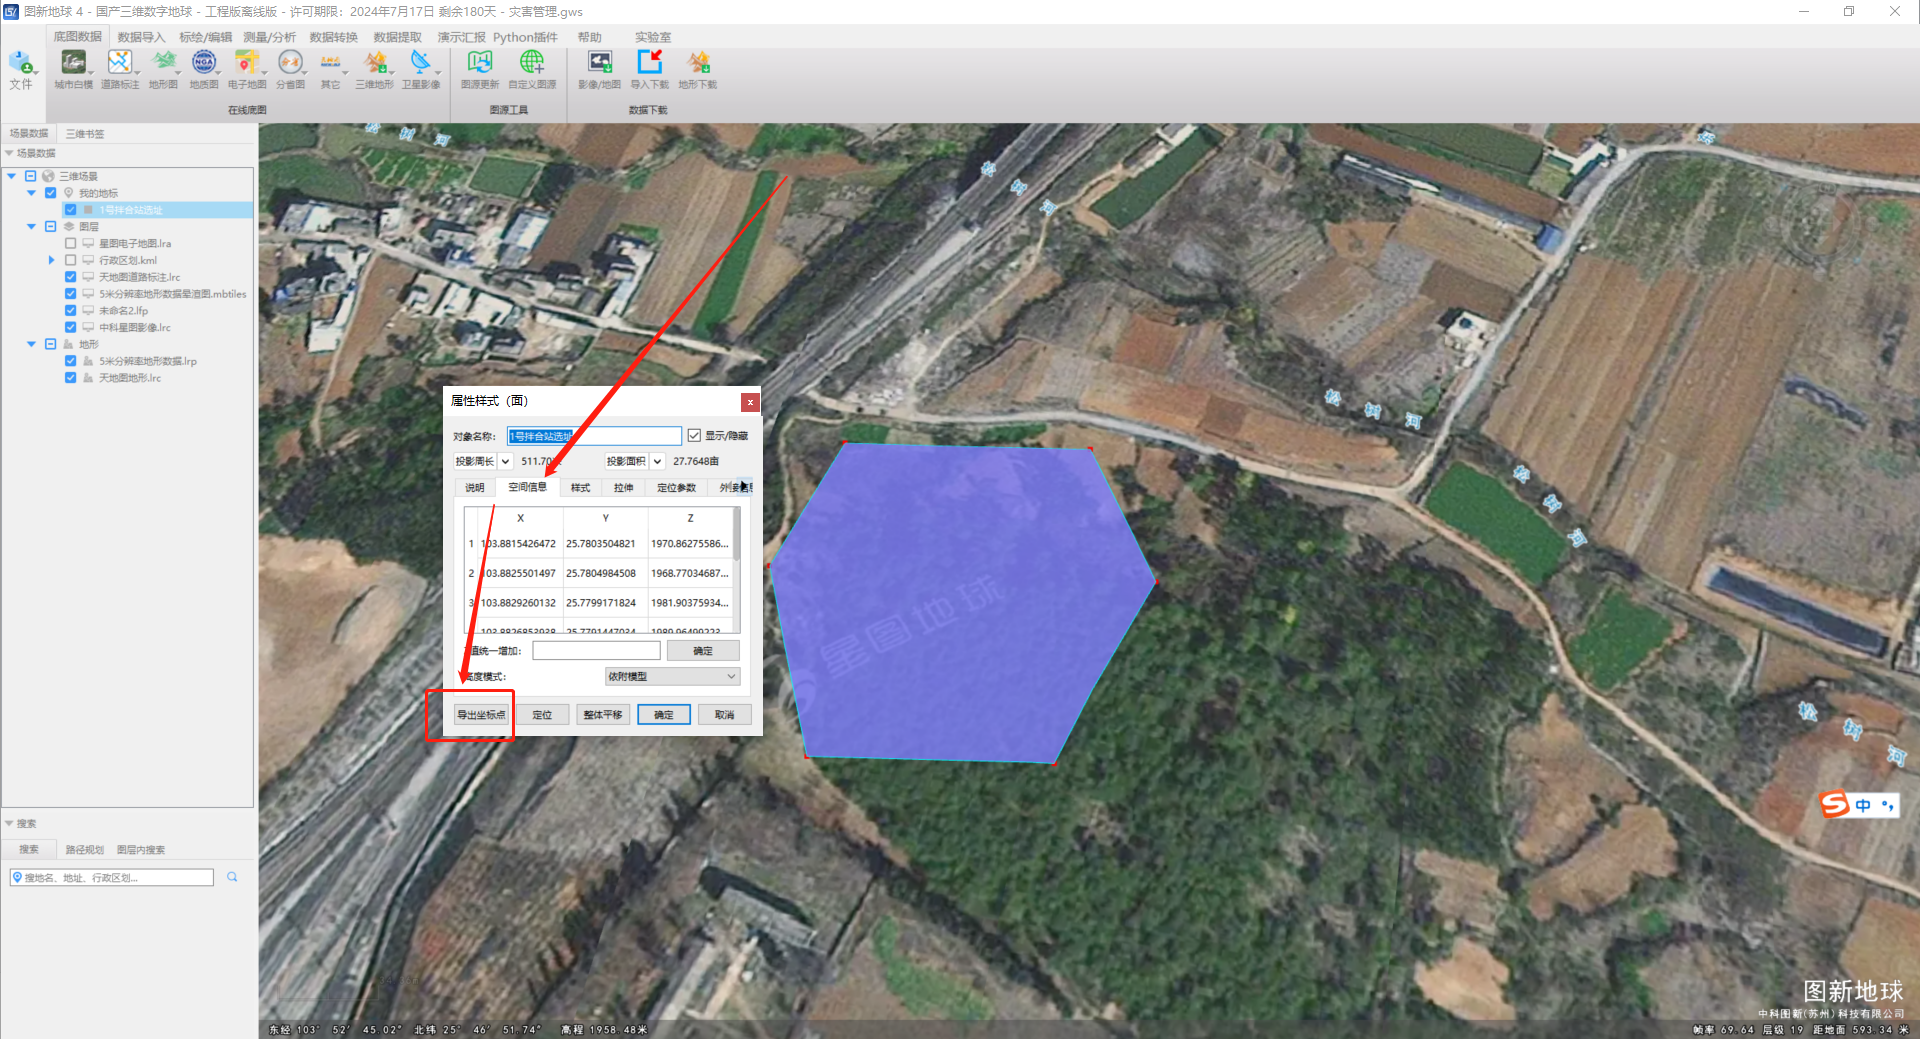This screenshot has width=1920, height=1039.
Task: Collapse the 场景数据 panel header
Action: pyautogui.click(x=9, y=153)
